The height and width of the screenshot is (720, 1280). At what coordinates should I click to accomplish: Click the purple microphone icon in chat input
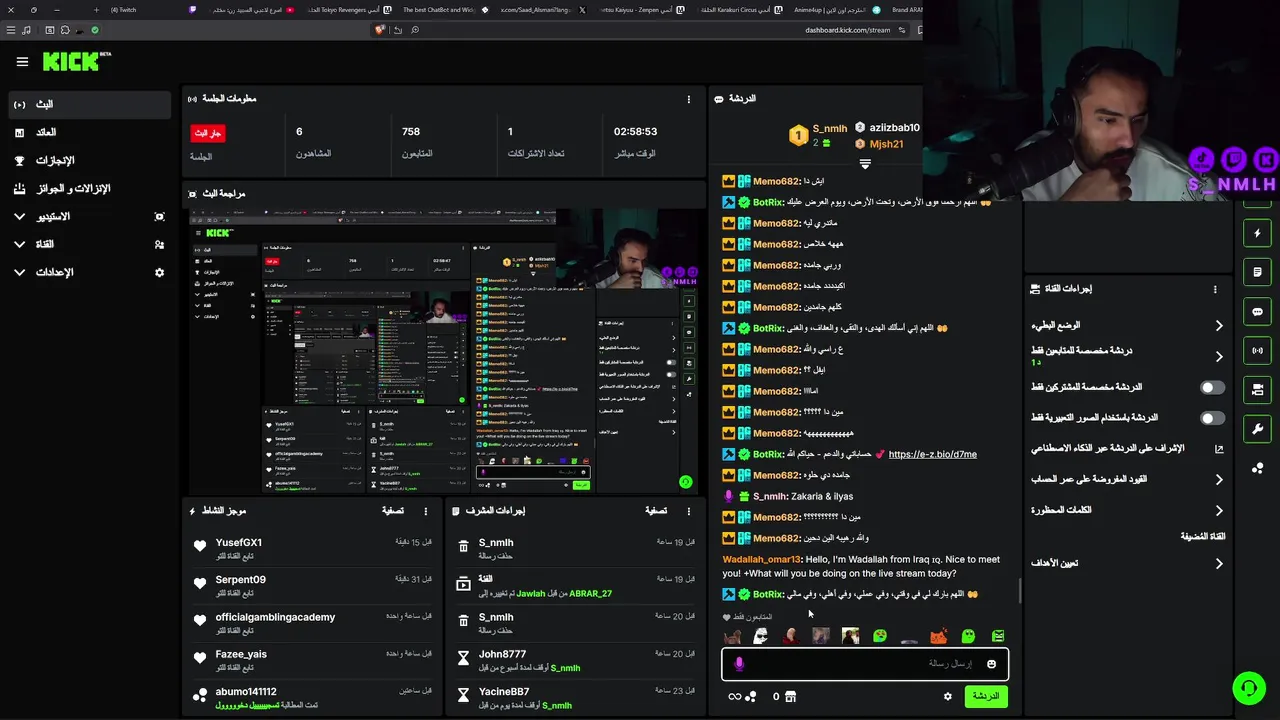[x=739, y=664]
